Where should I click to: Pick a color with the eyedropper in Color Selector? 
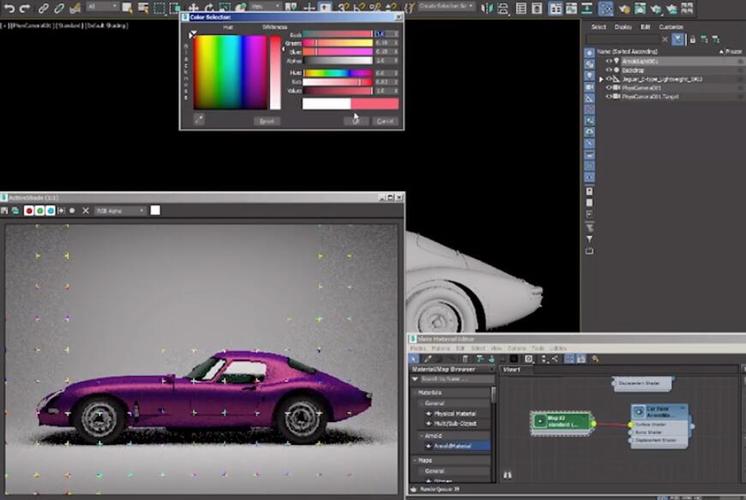point(199,120)
